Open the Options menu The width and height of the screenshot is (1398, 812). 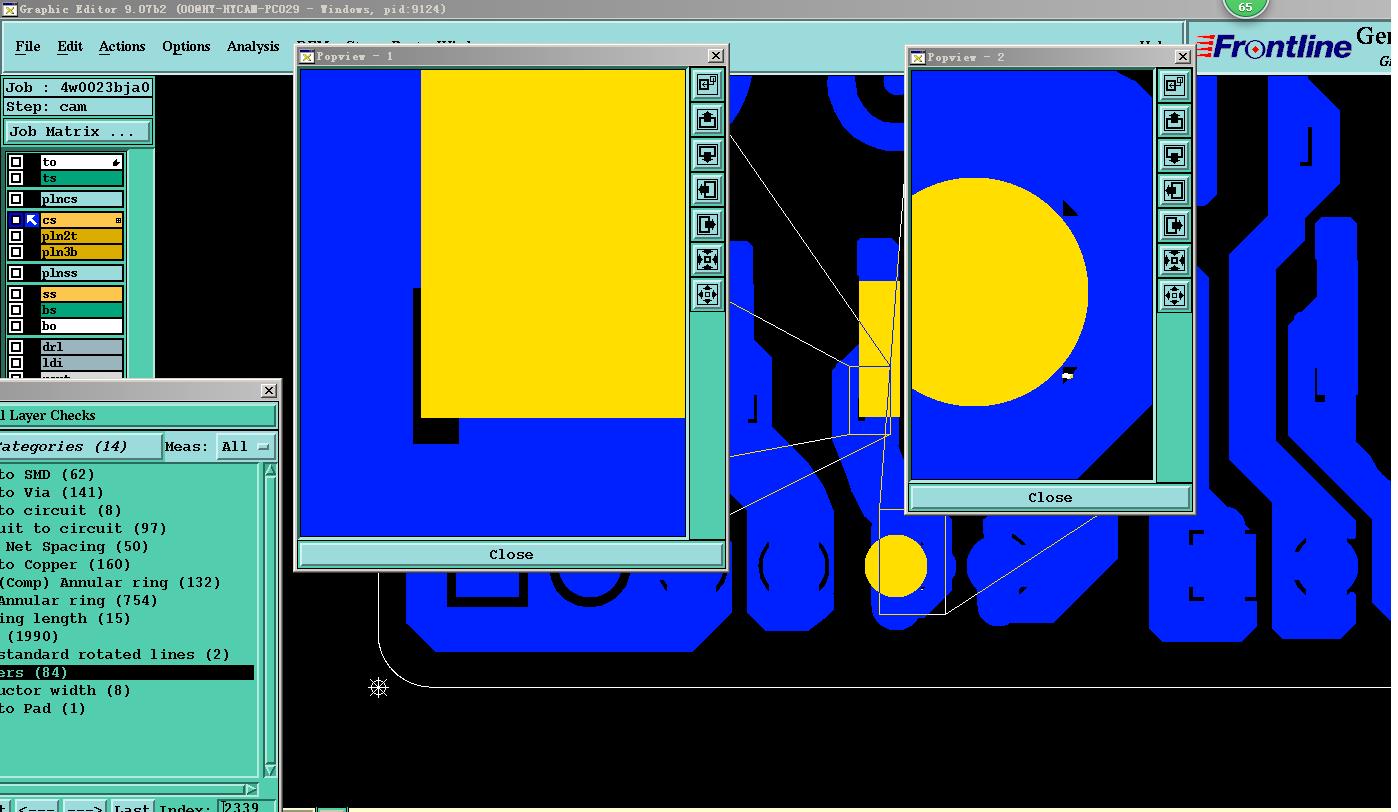[186, 46]
